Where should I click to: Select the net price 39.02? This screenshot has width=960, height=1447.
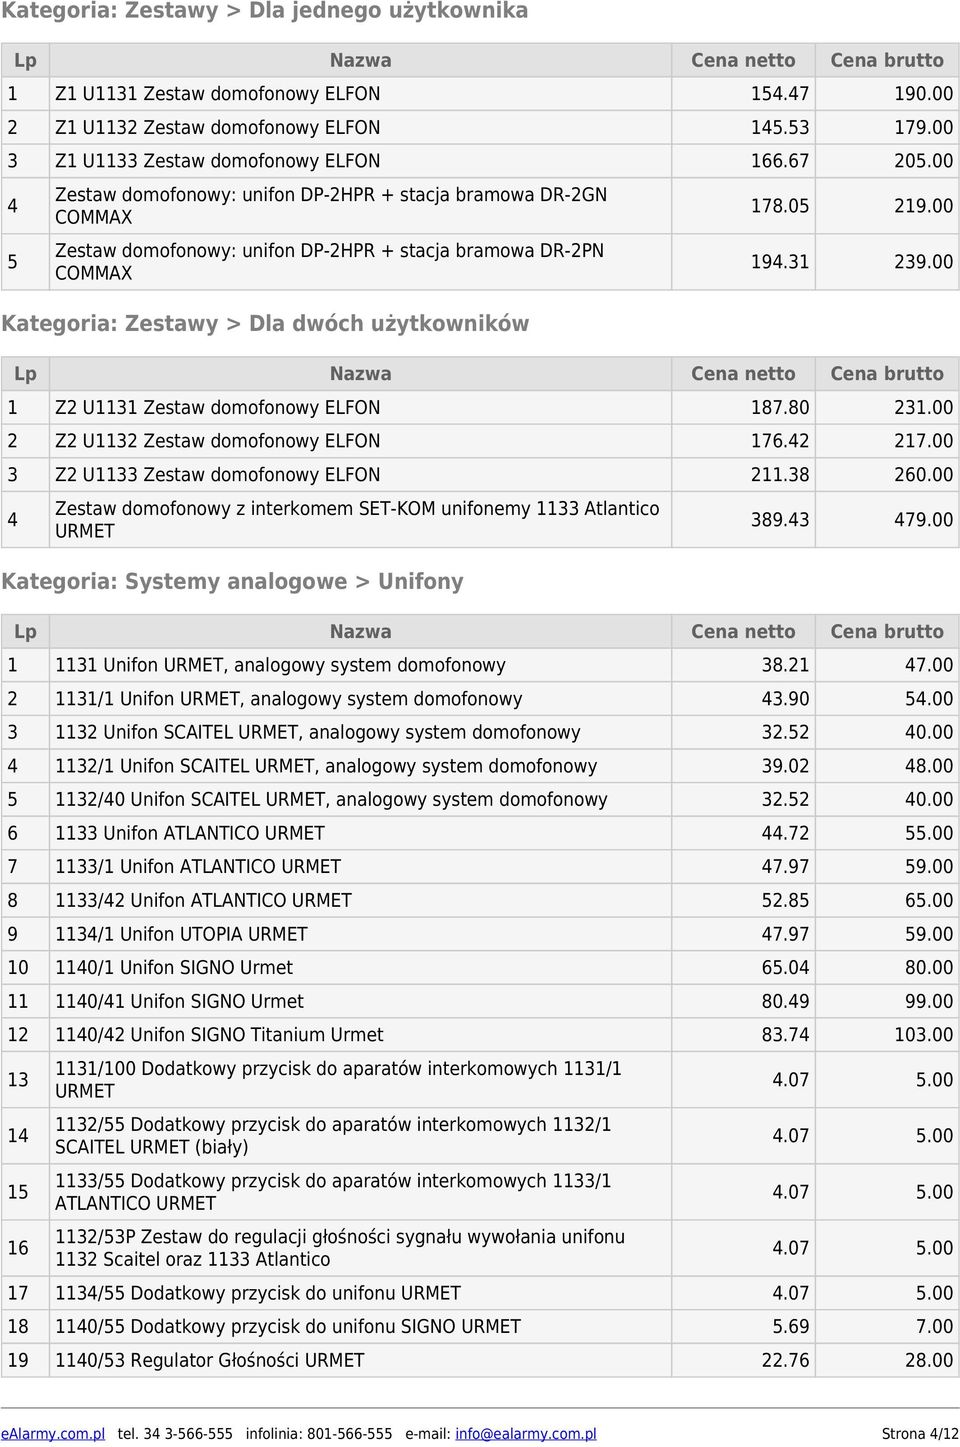785,766
